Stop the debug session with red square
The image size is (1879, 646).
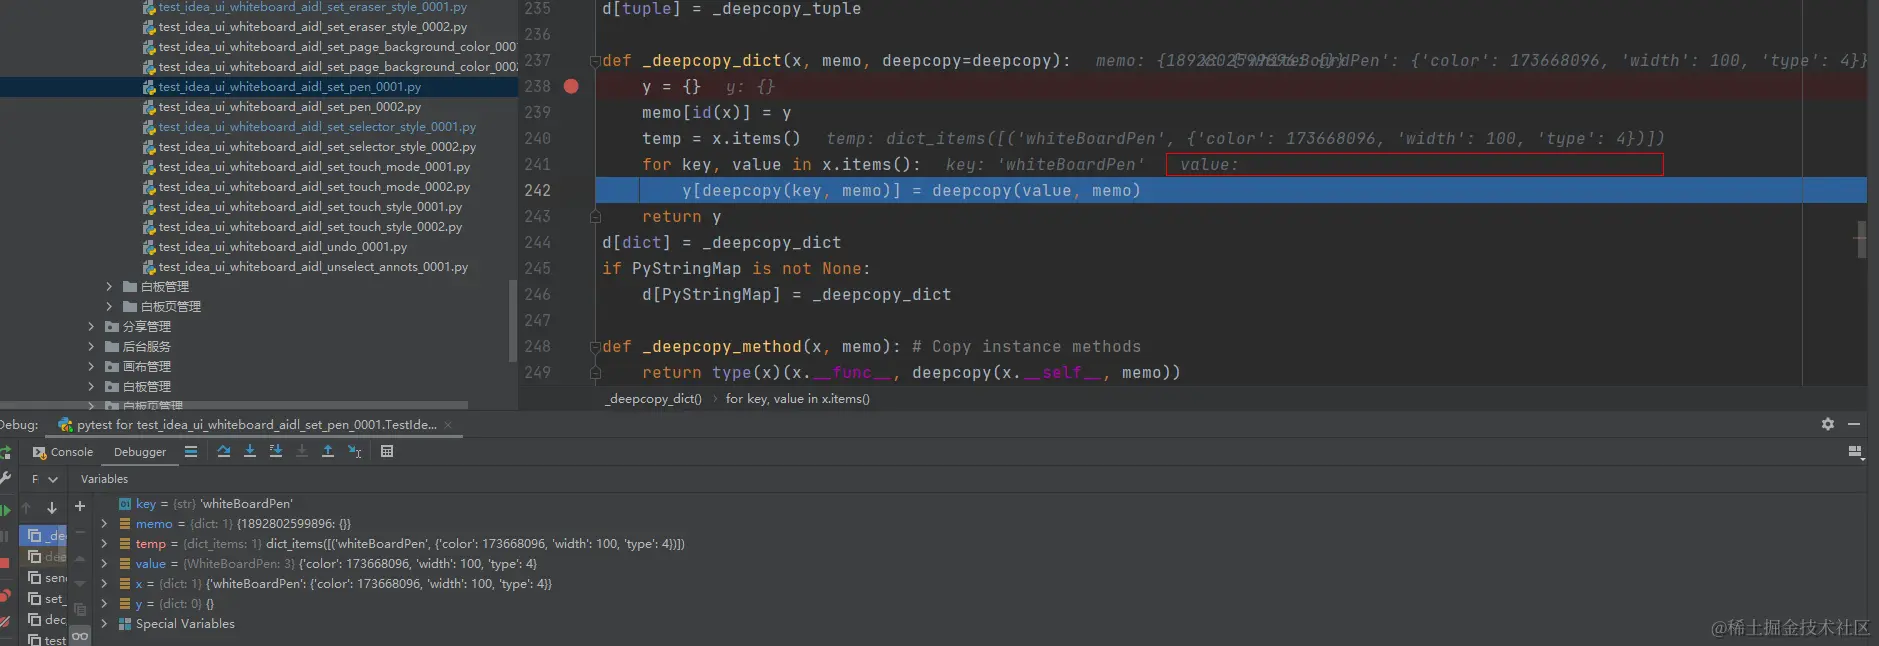pyautogui.click(x=4, y=563)
